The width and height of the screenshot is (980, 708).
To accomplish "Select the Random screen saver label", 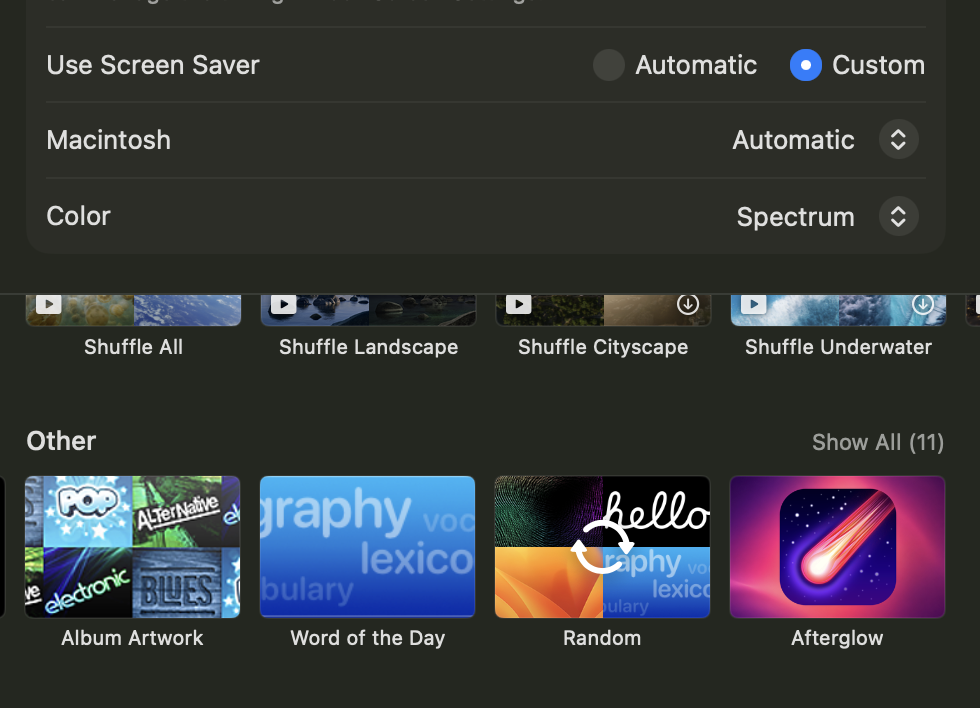I will 602,638.
